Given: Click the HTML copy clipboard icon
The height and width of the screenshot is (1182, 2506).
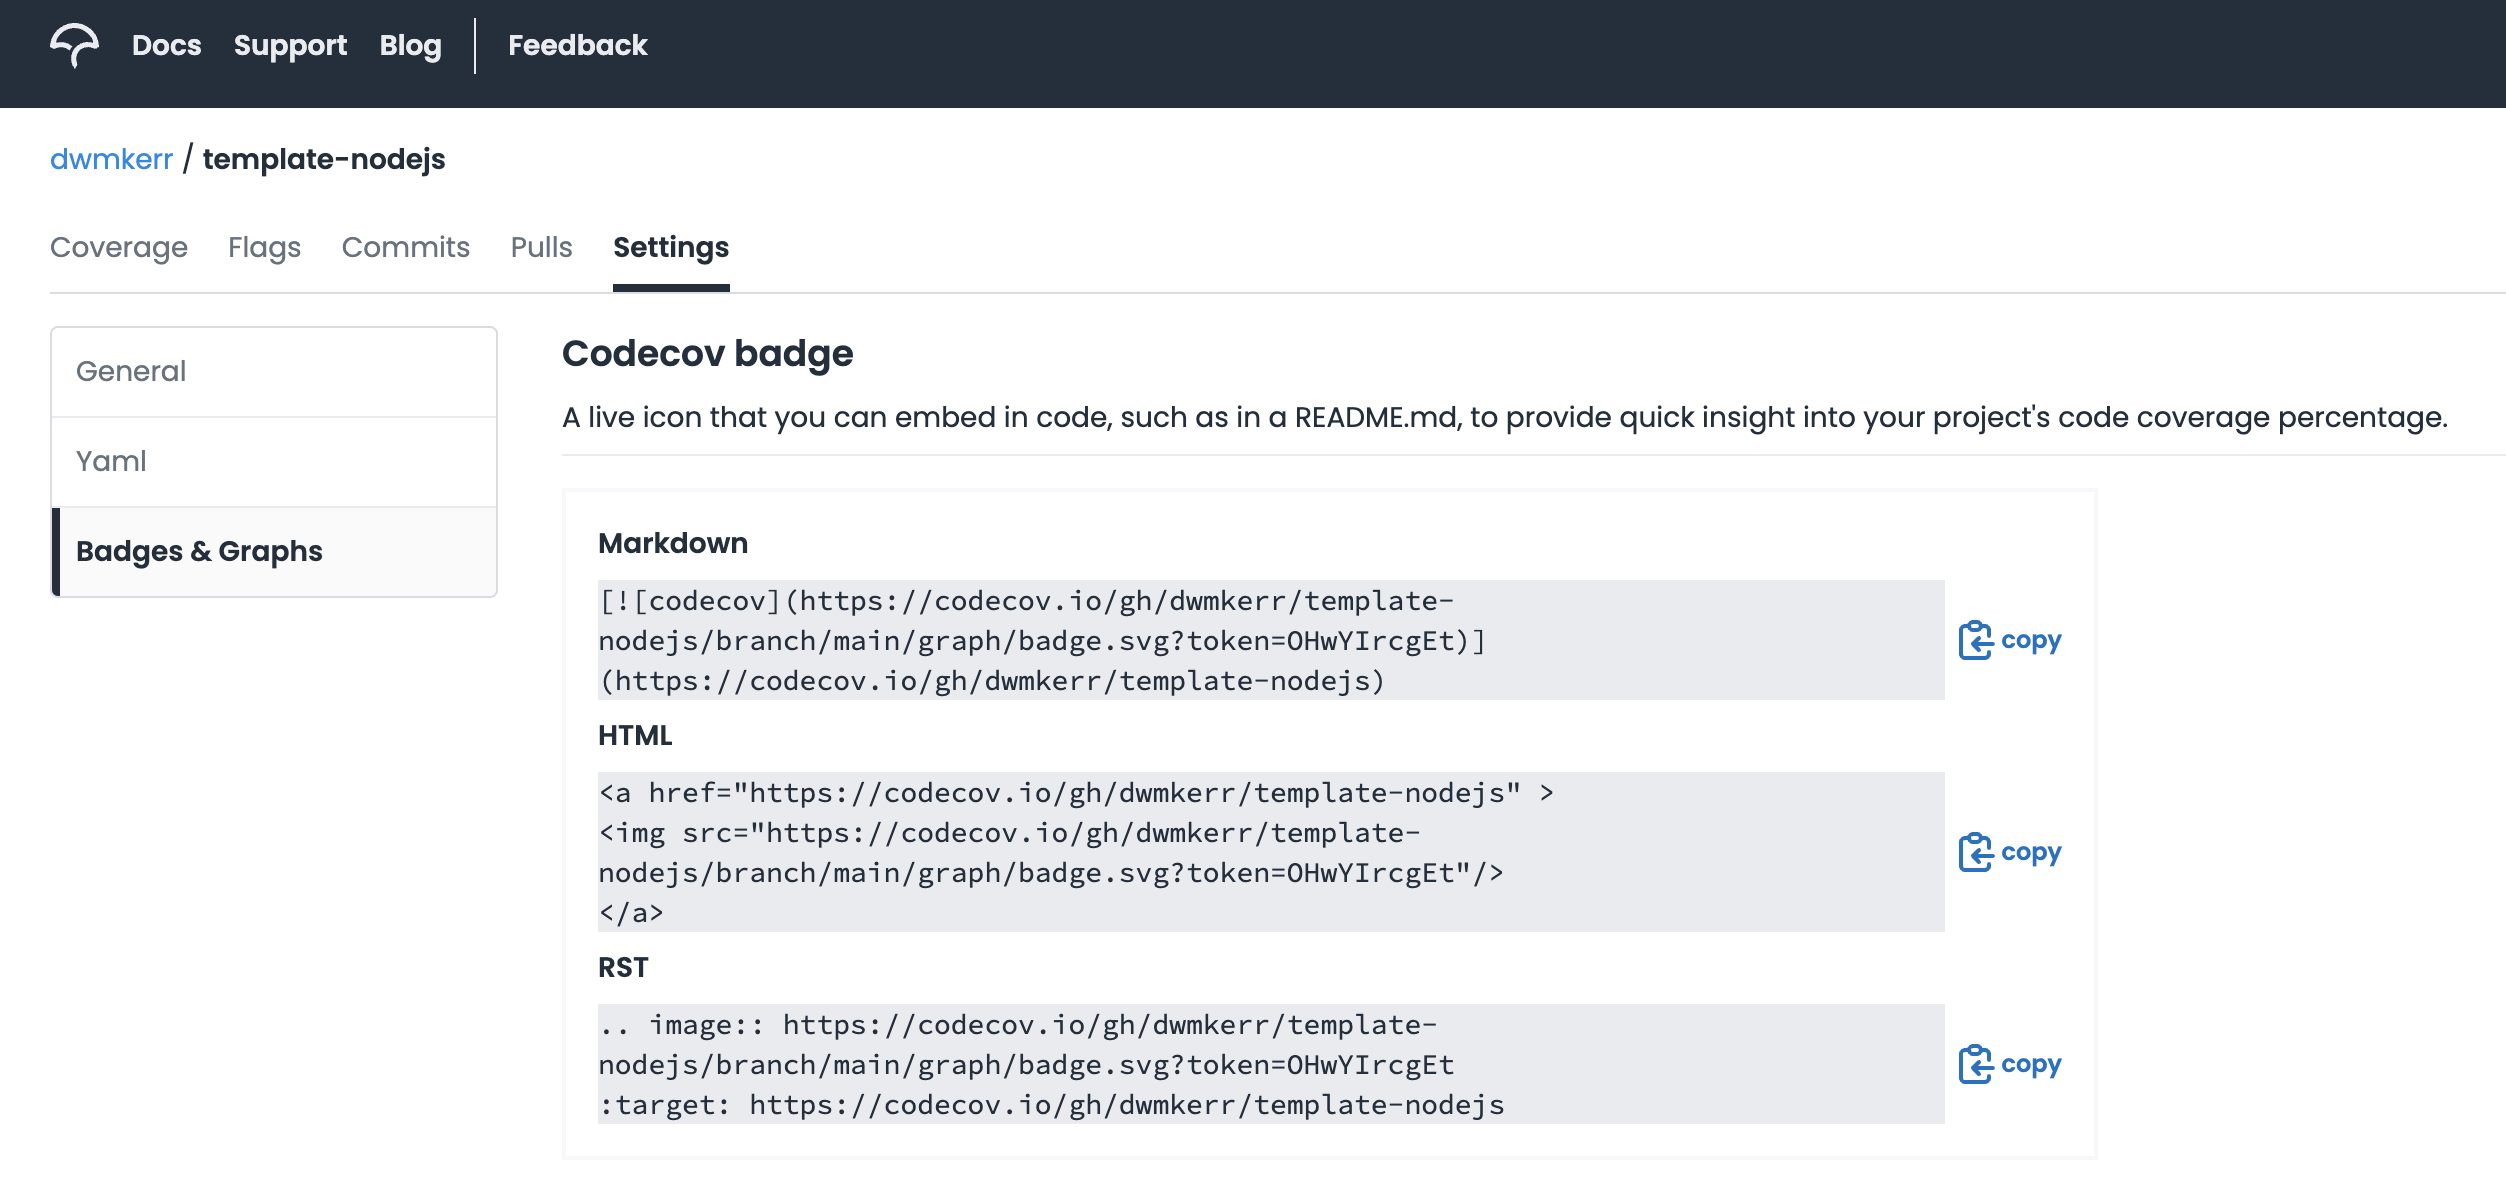Looking at the screenshot, I should coord(1974,852).
